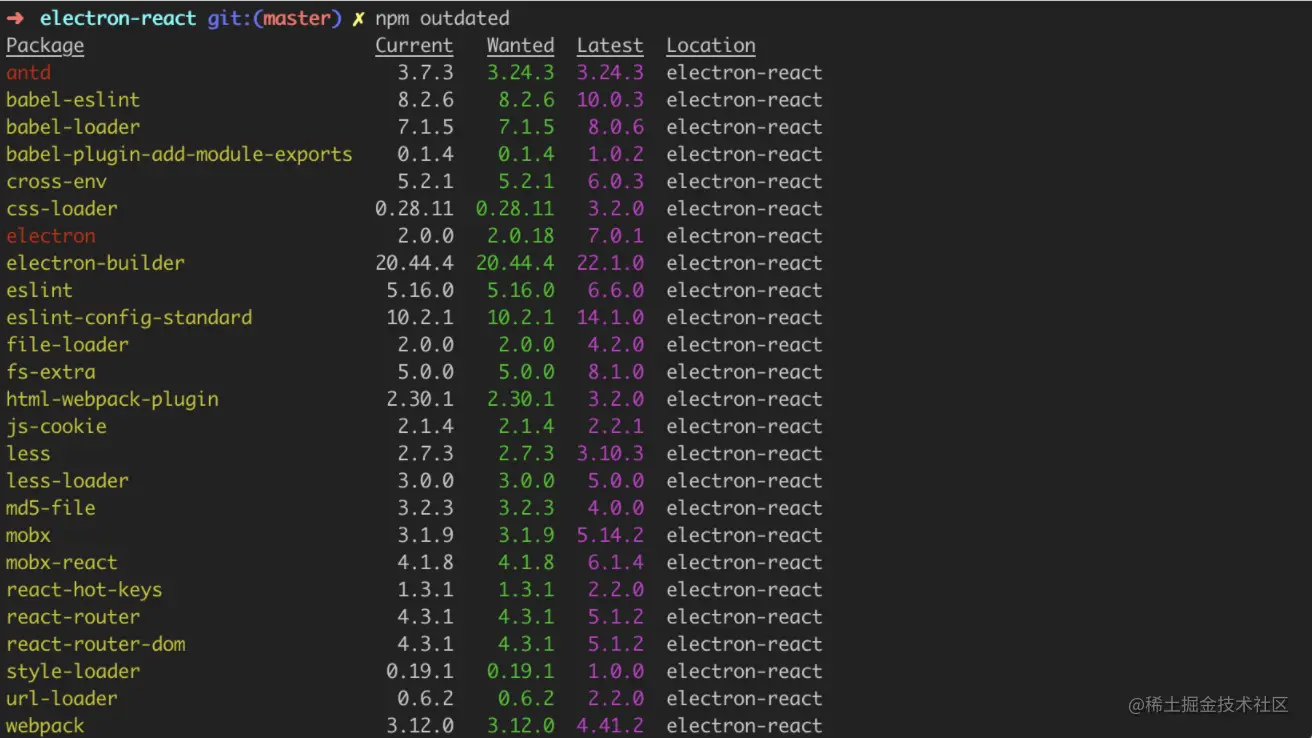1312x738 pixels.
Task: Click the eslint-config-standard package name
Action: 129,317
